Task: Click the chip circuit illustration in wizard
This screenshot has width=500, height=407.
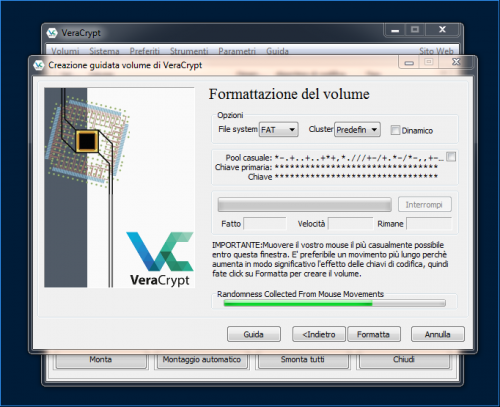Action: pyautogui.click(x=87, y=141)
